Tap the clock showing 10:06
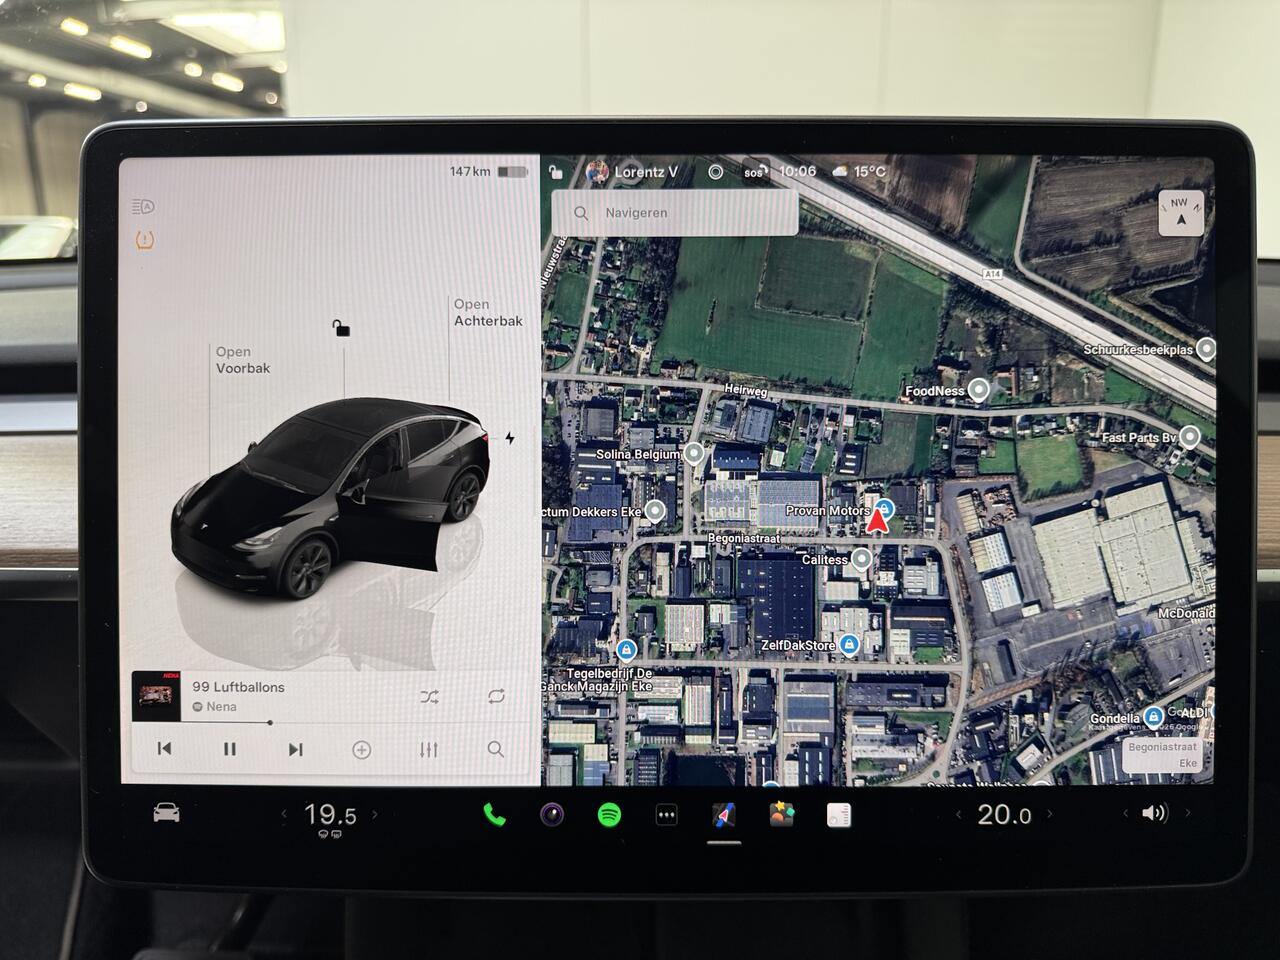Viewport: 1280px width, 960px height. tap(797, 171)
